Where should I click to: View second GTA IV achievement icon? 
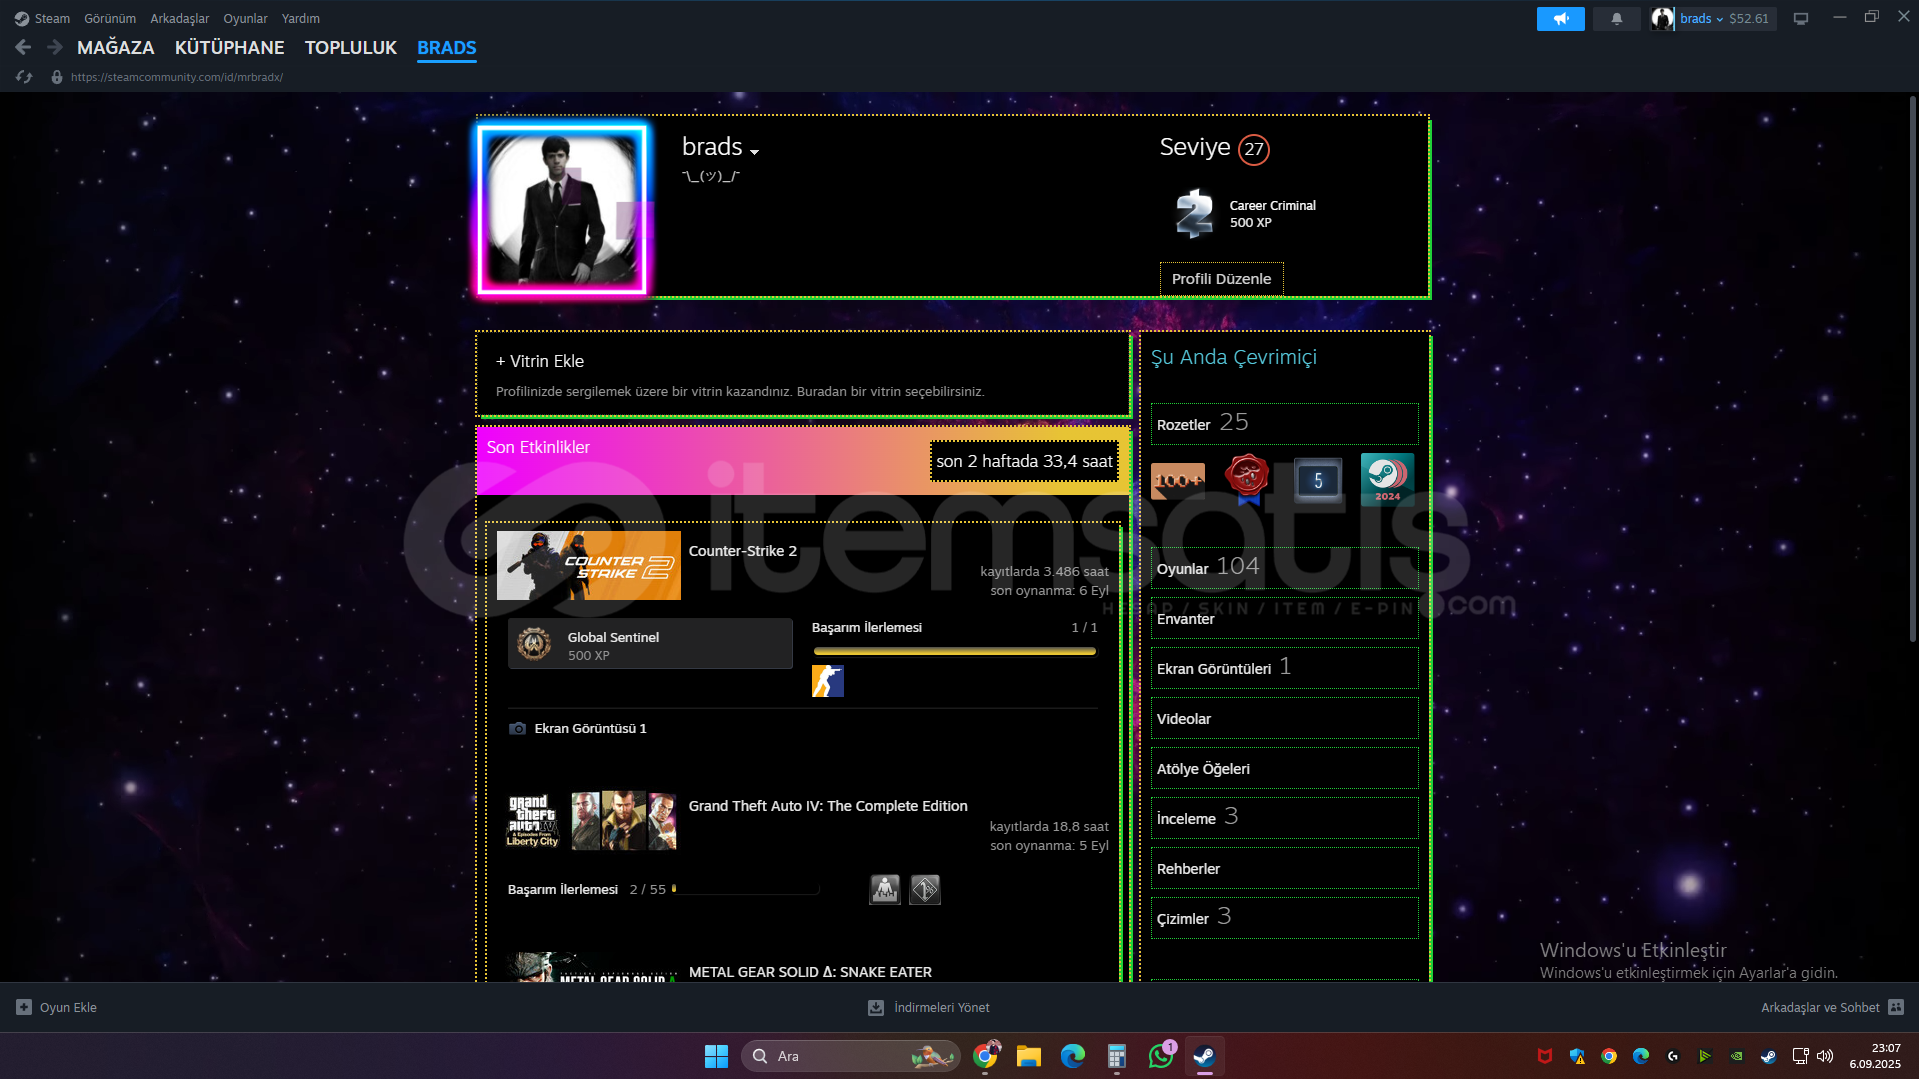point(925,889)
